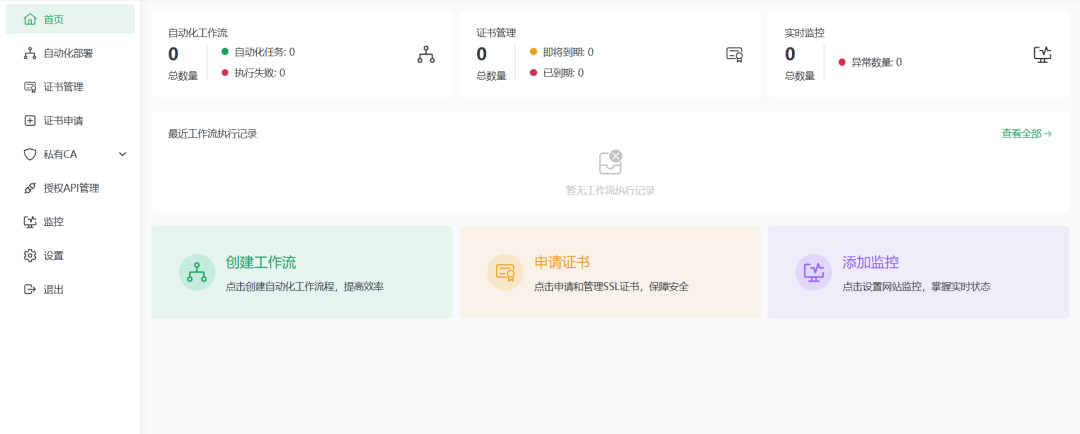
Task: Click the shield icon beside 私有CA
Action: coord(30,154)
